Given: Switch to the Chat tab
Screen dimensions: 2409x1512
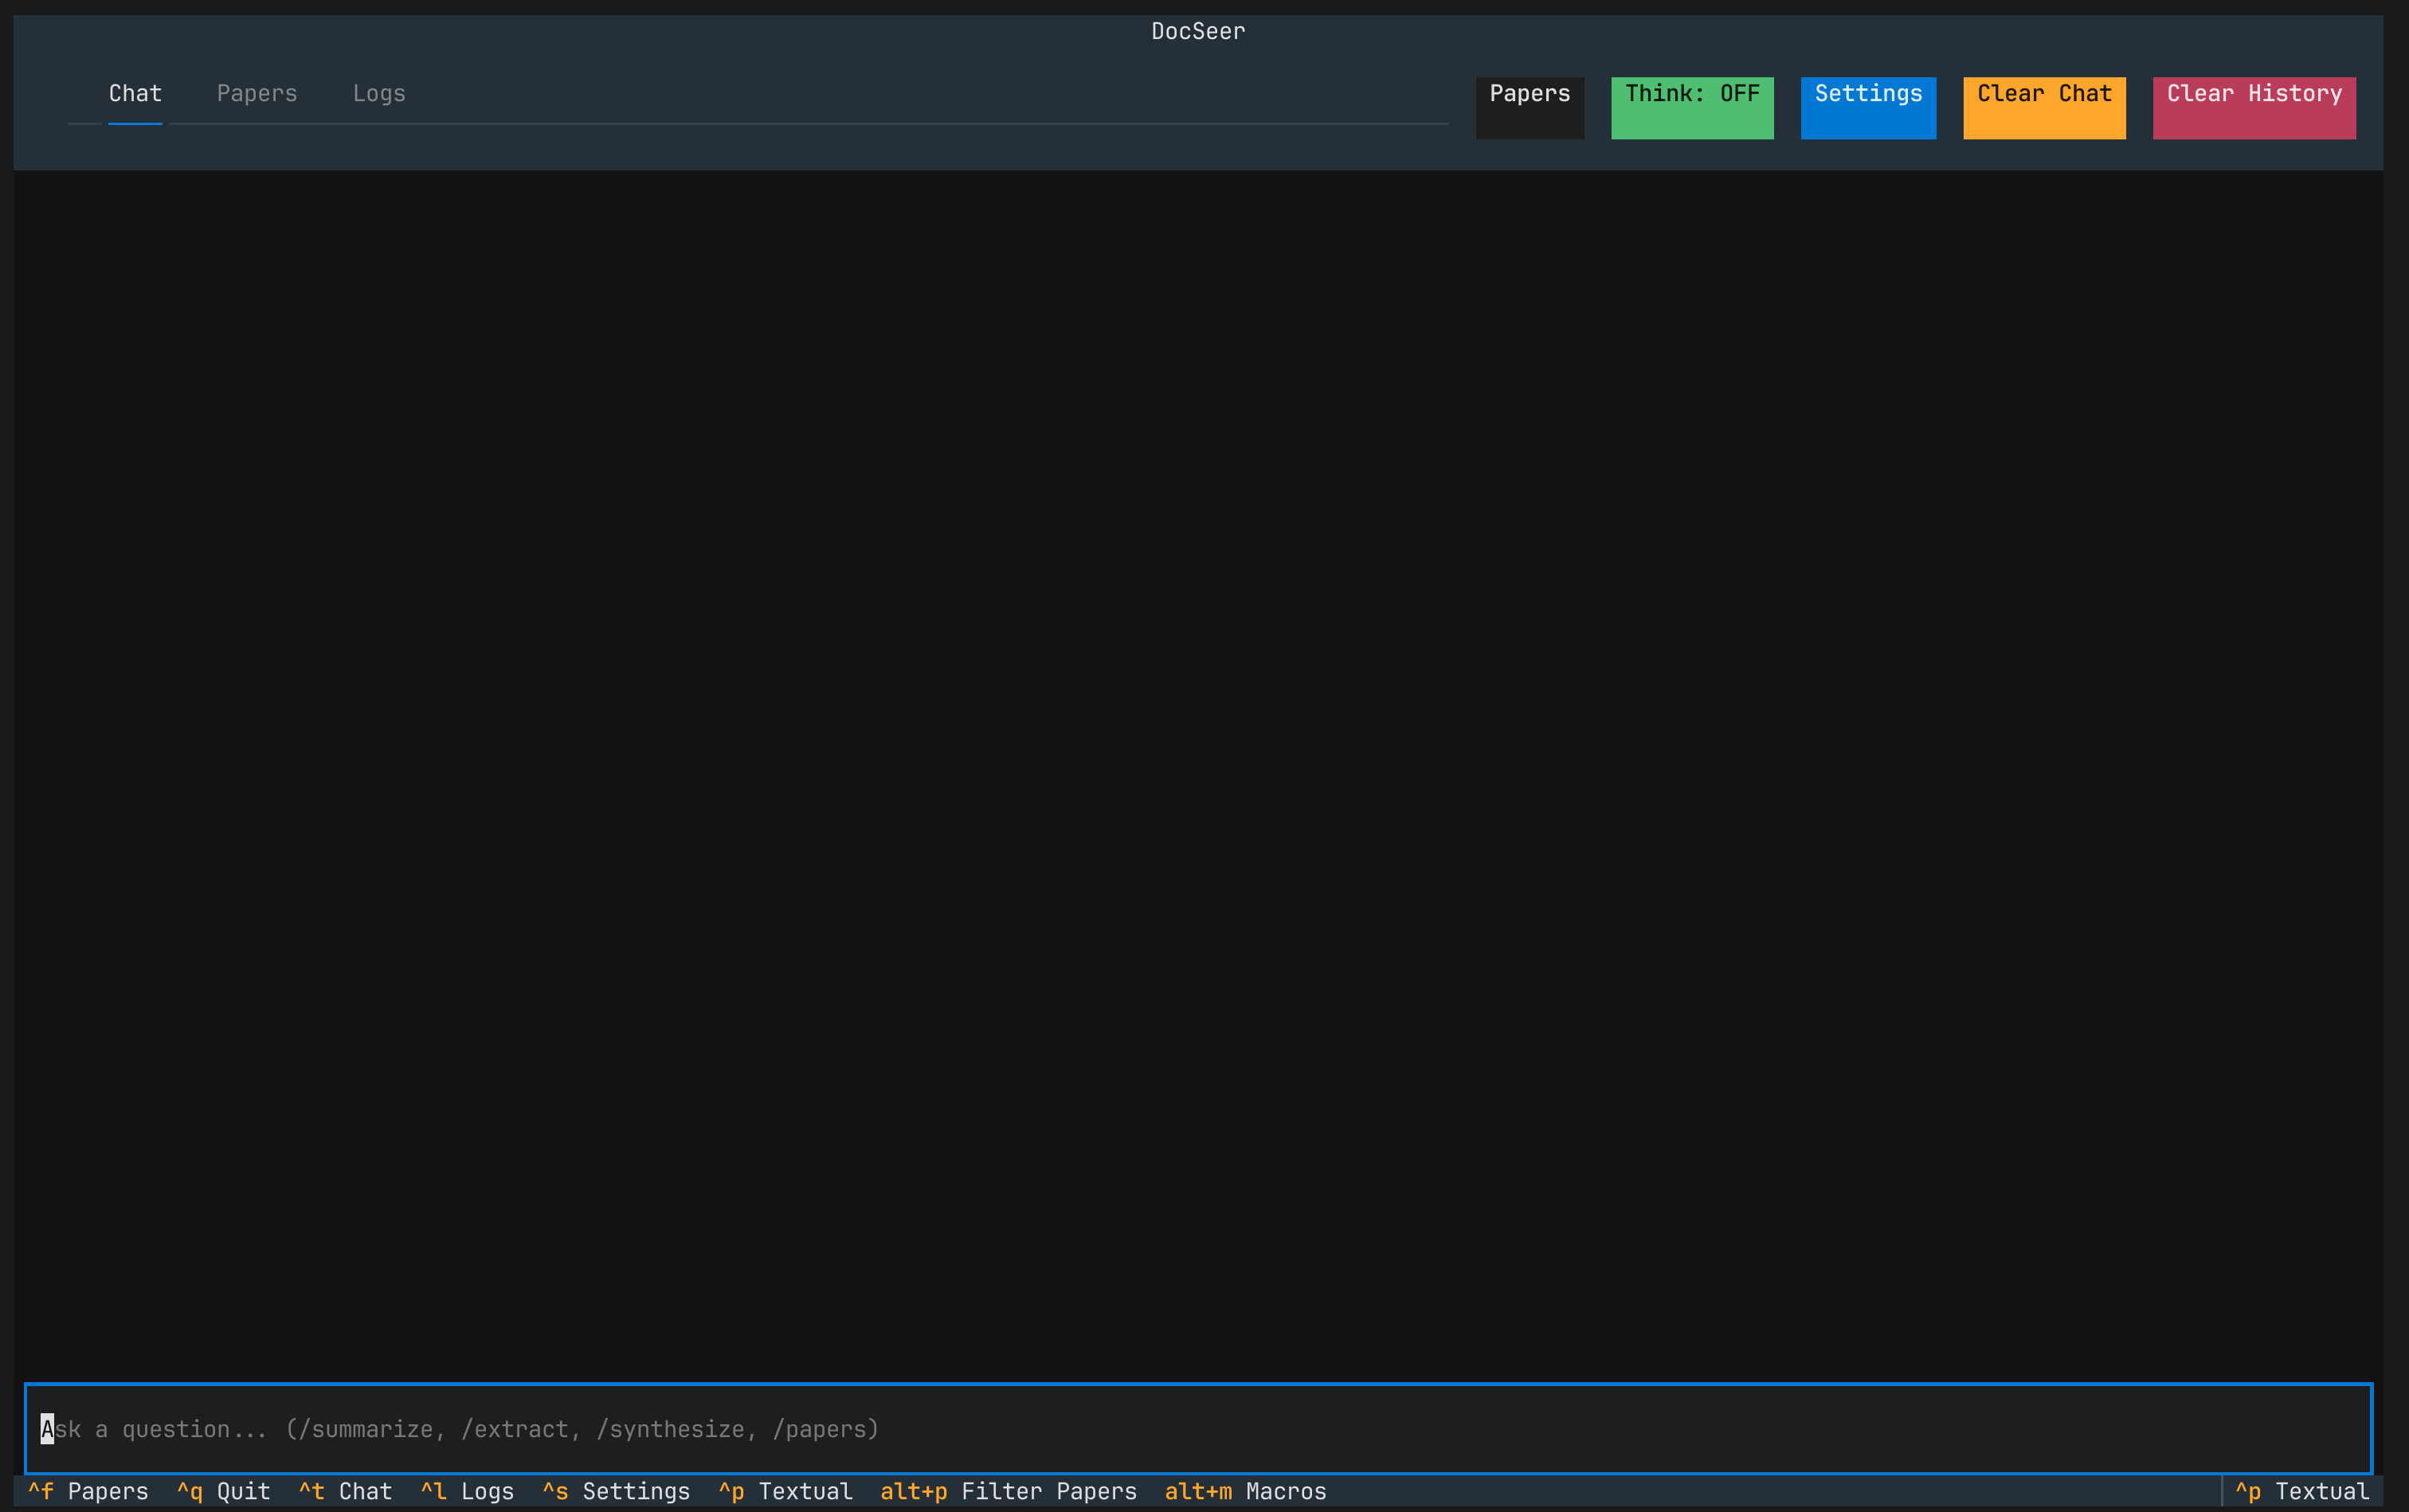Looking at the screenshot, I should pyautogui.click(x=135, y=93).
